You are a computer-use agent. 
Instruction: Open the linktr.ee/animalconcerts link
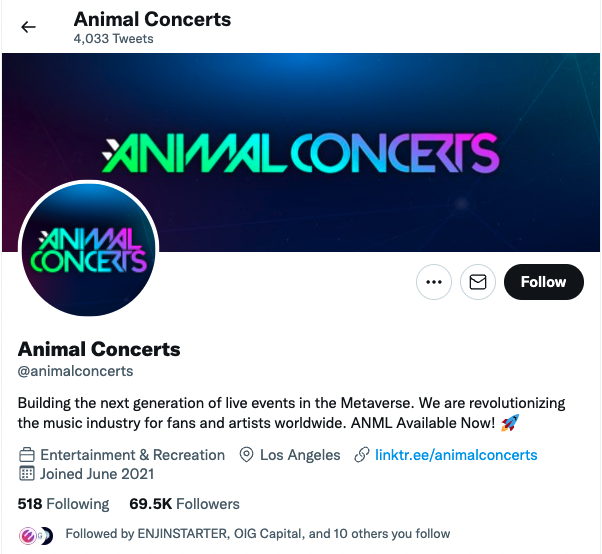click(456, 455)
